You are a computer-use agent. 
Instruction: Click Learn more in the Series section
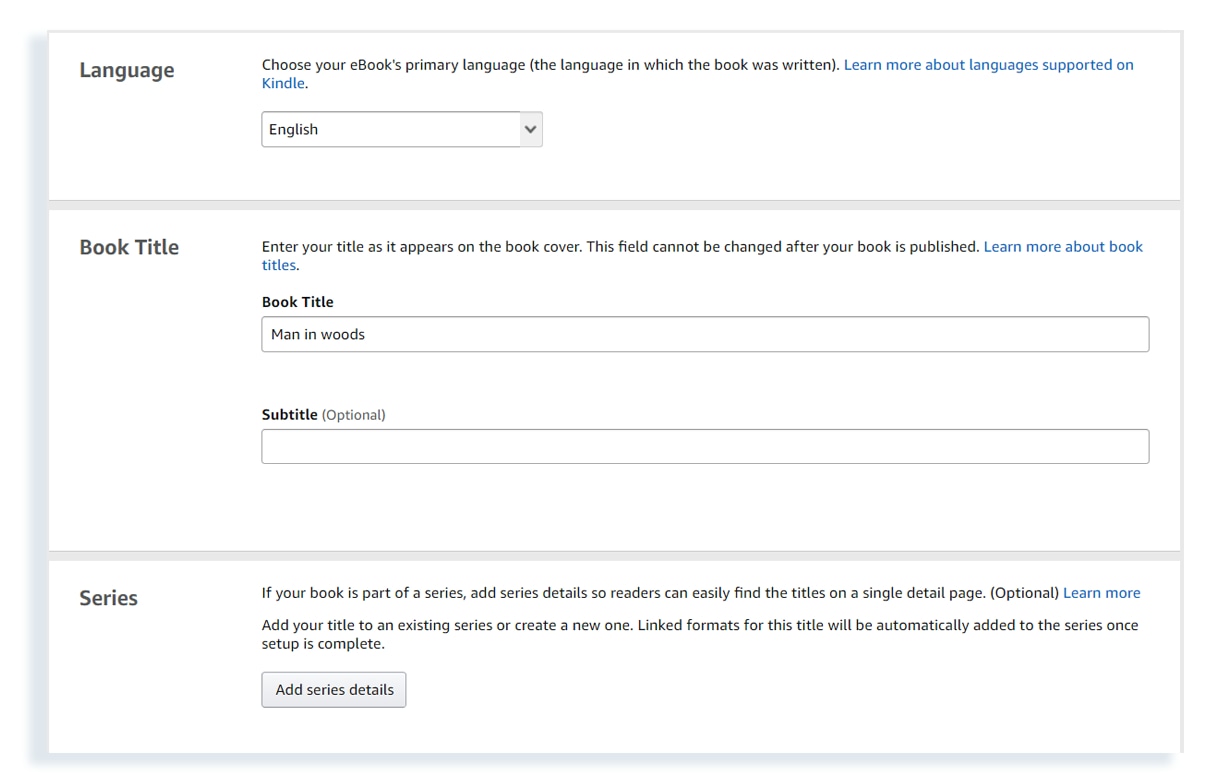tap(1101, 592)
